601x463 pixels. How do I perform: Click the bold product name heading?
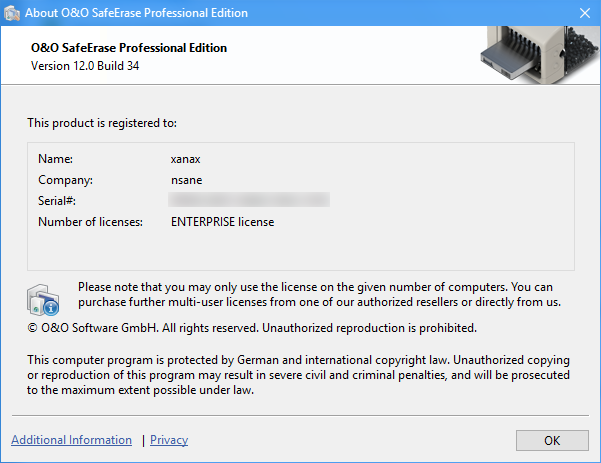point(129,48)
